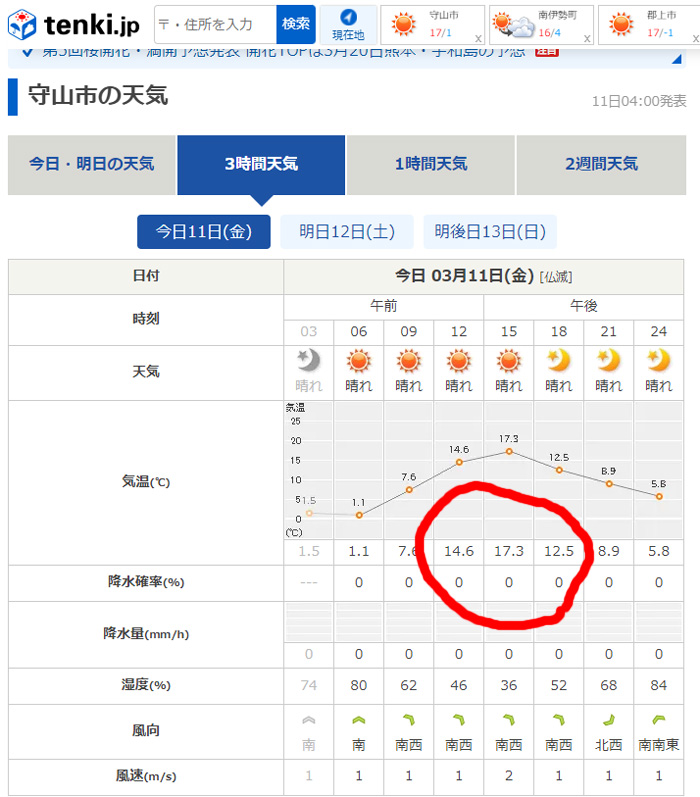Remove 南伊勢町 card with its x

click(x=586, y=38)
